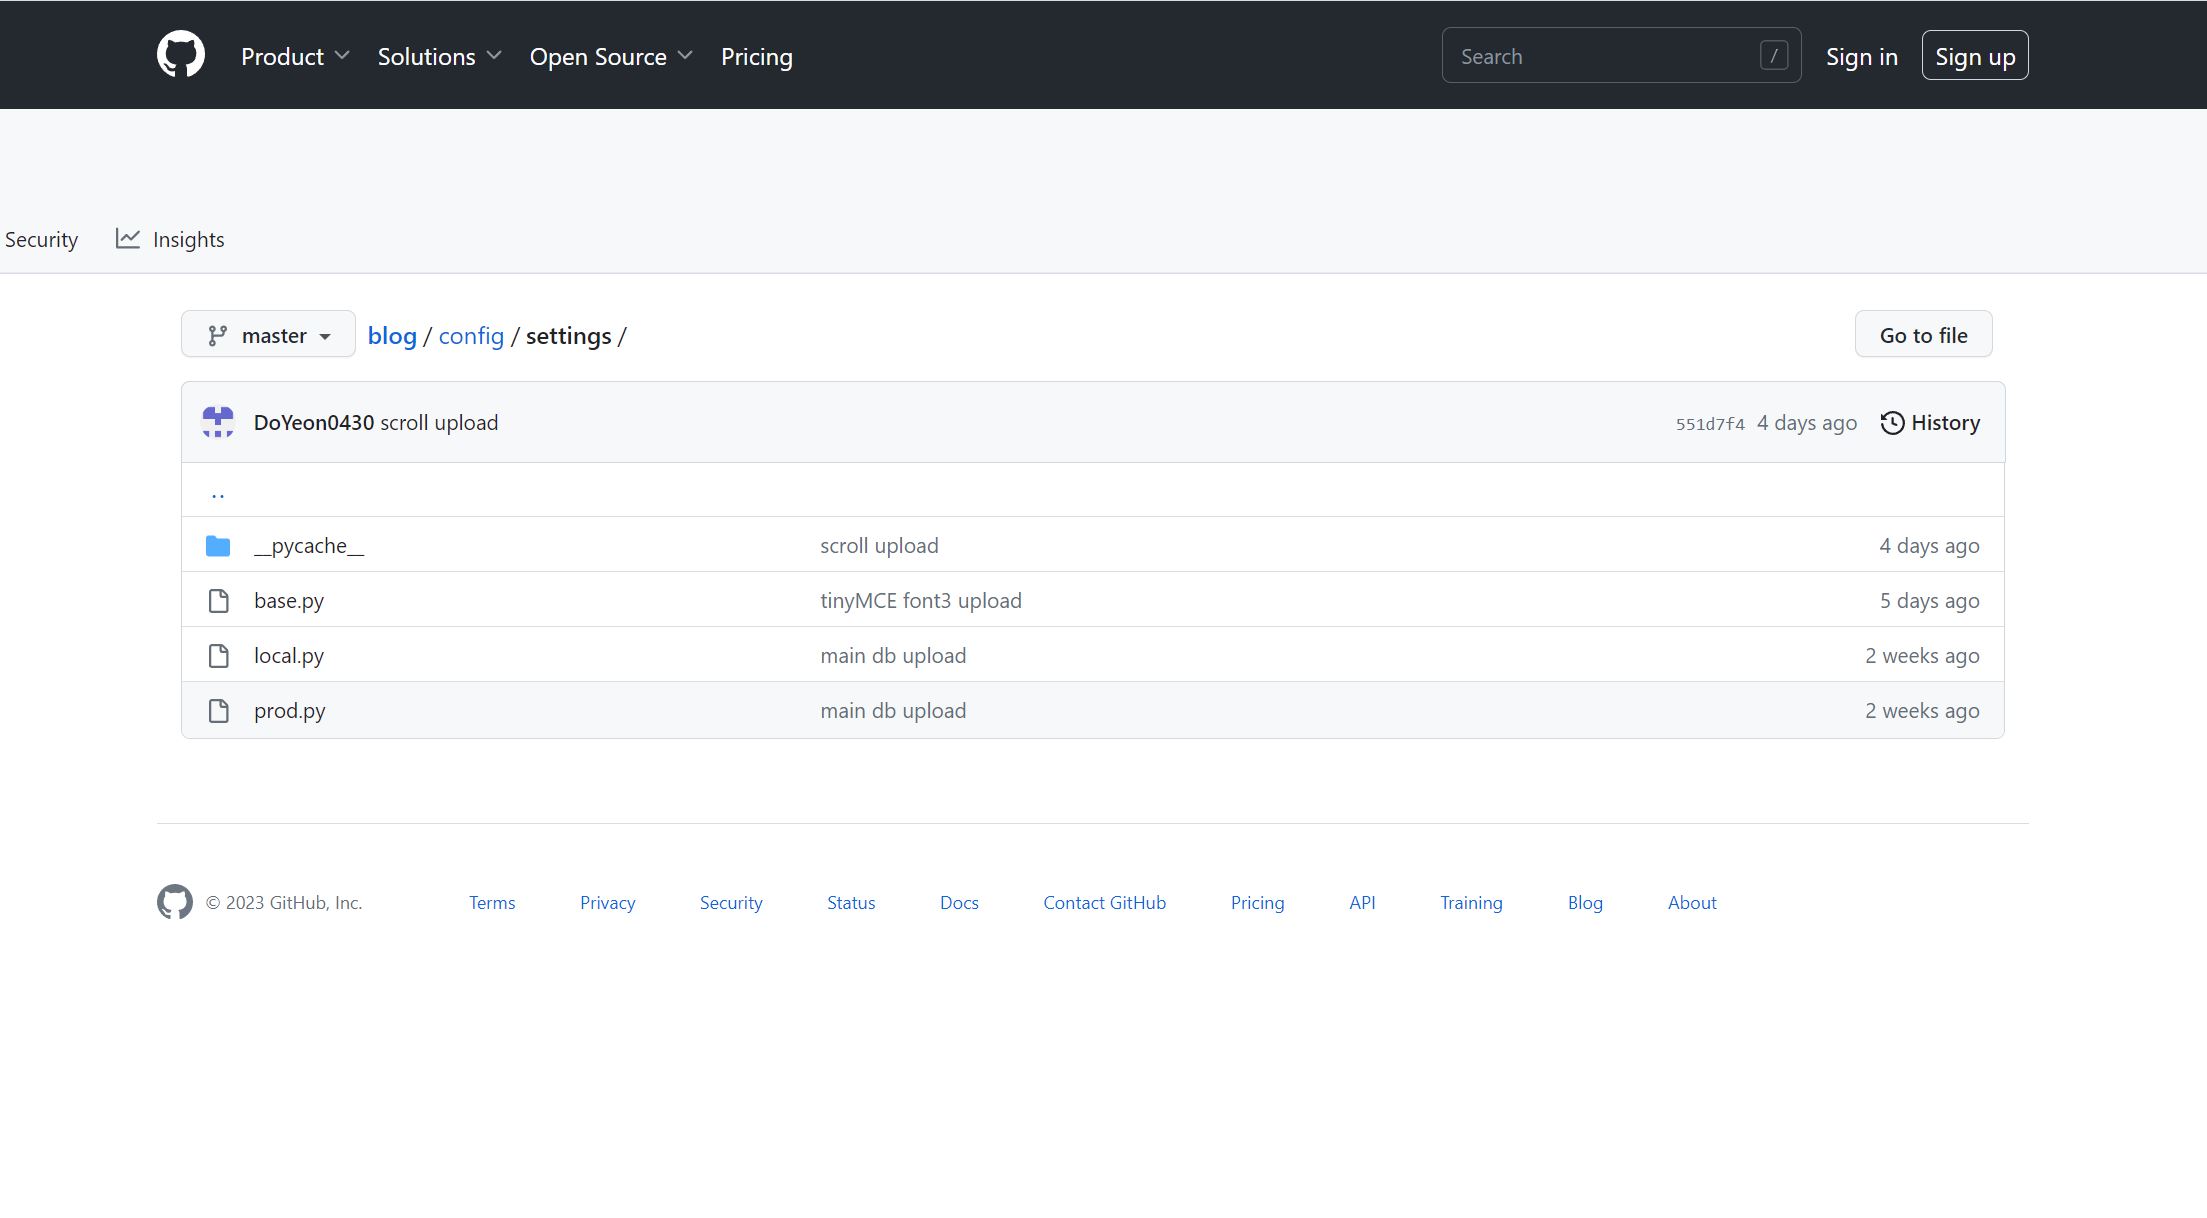Open API link in footer

pos(1362,902)
